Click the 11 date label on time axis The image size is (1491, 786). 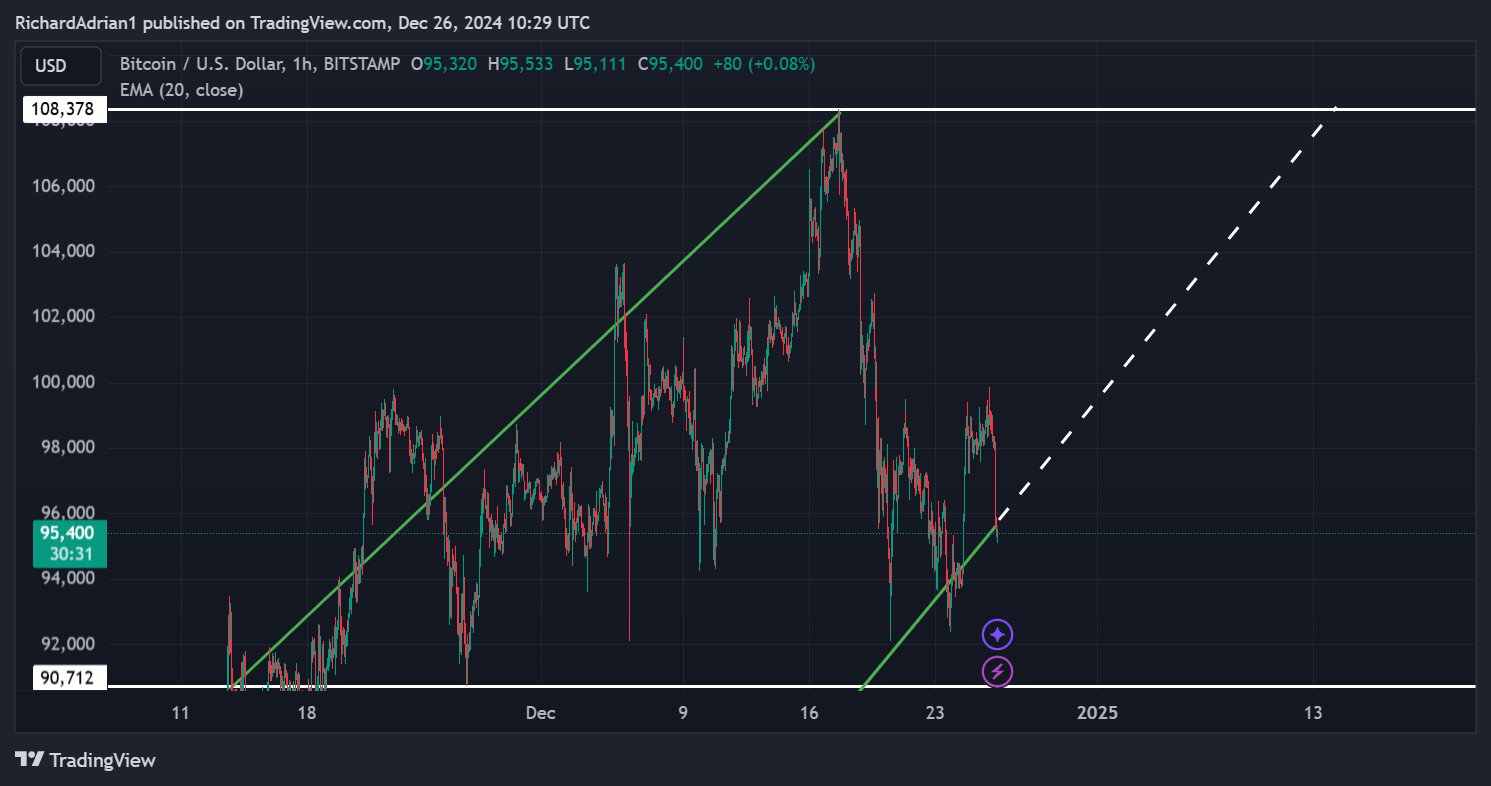point(180,713)
